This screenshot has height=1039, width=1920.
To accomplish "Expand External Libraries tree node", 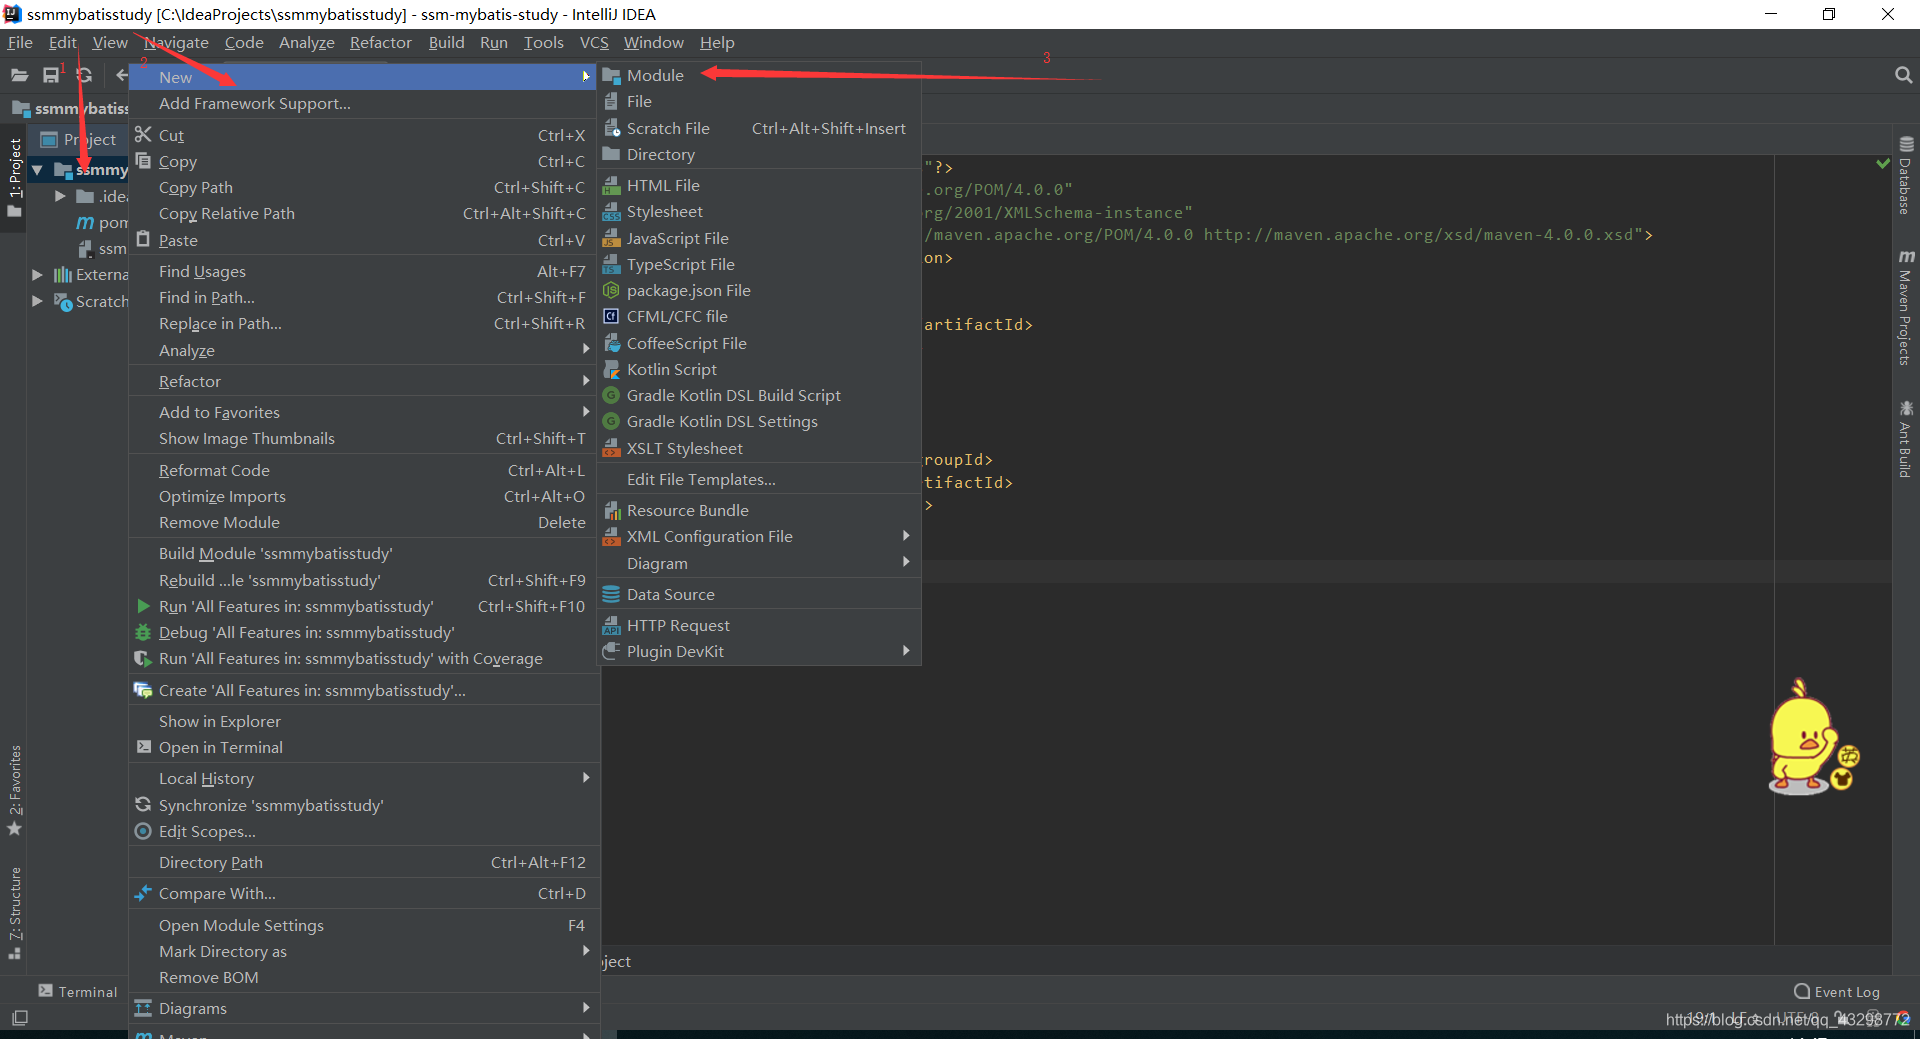I will (37, 274).
